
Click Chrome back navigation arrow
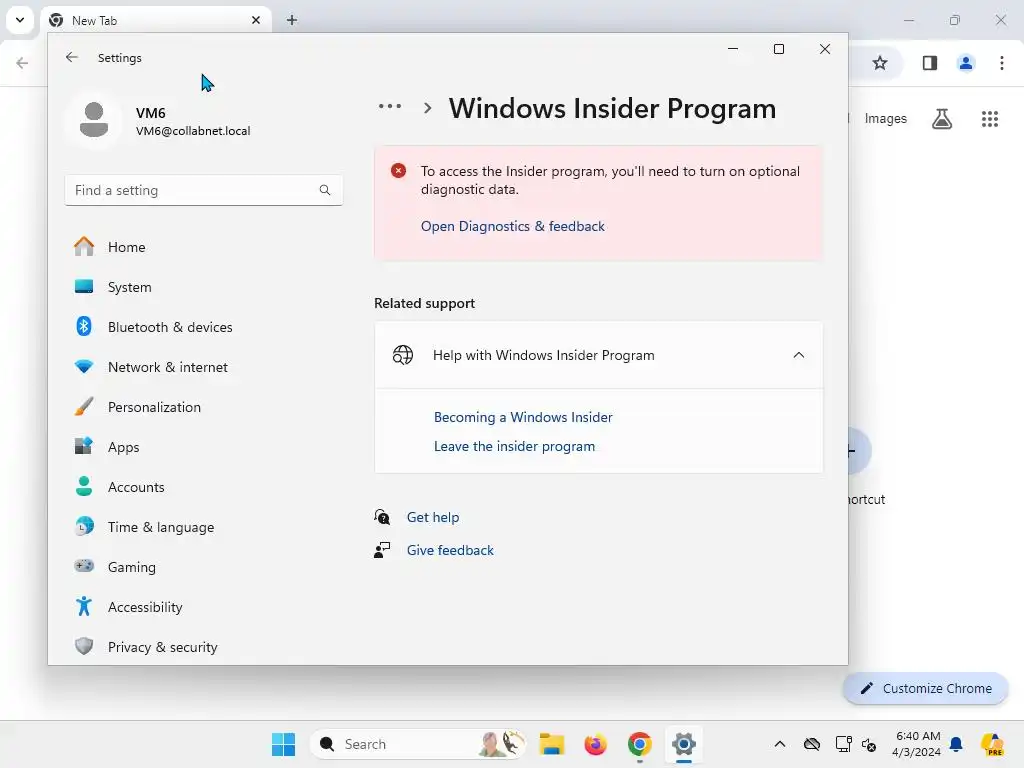click(x=22, y=63)
